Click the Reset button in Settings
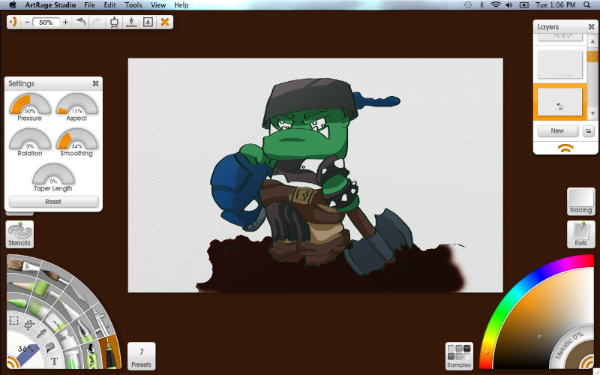600x375 pixels. tap(53, 202)
